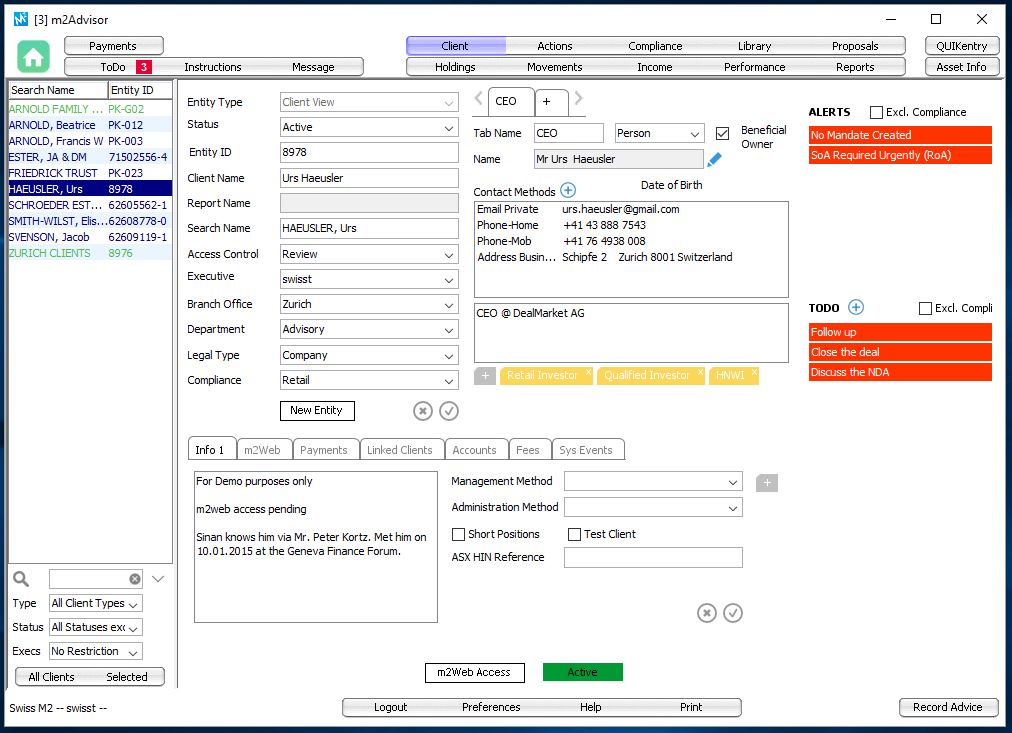
Task: Enable Excl. Compli checkbox in TODO
Action: [x=925, y=308]
